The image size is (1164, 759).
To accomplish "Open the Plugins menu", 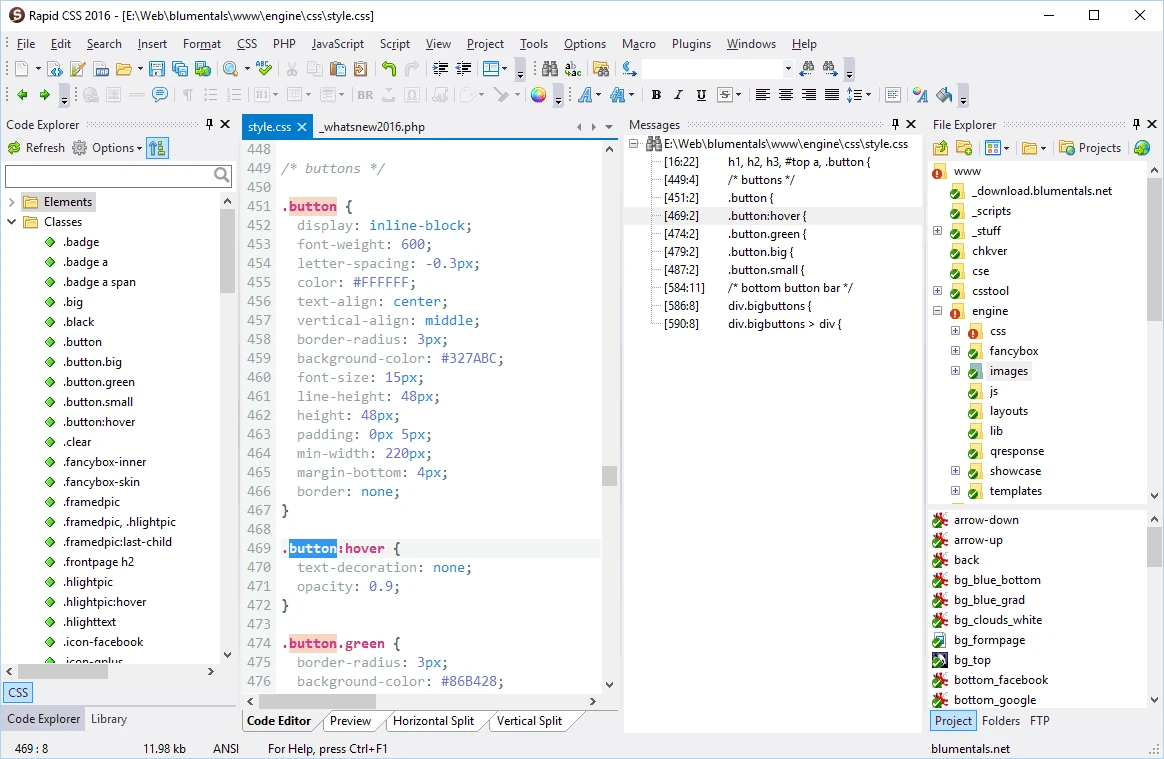I will pyautogui.click(x=691, y=44).
